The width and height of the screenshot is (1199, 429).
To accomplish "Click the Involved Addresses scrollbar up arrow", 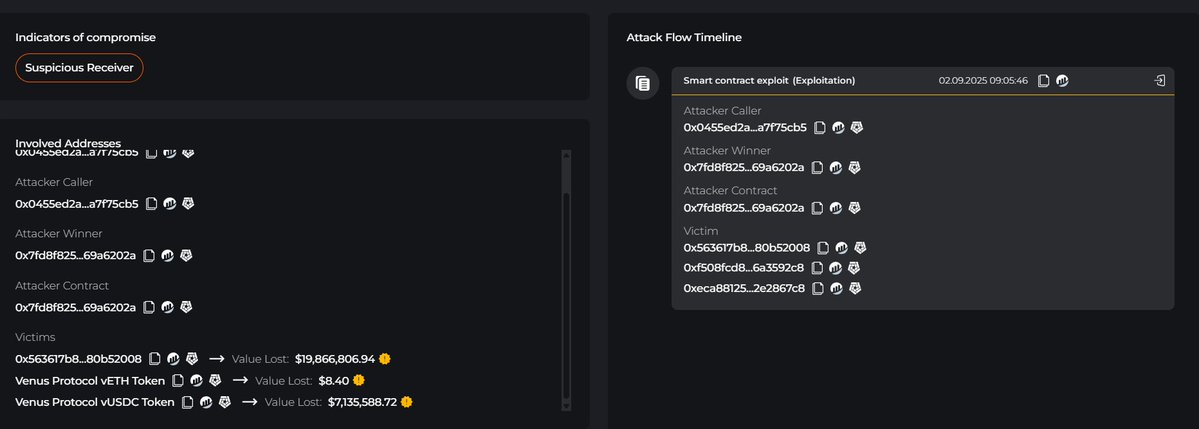I will pos(567,154).
